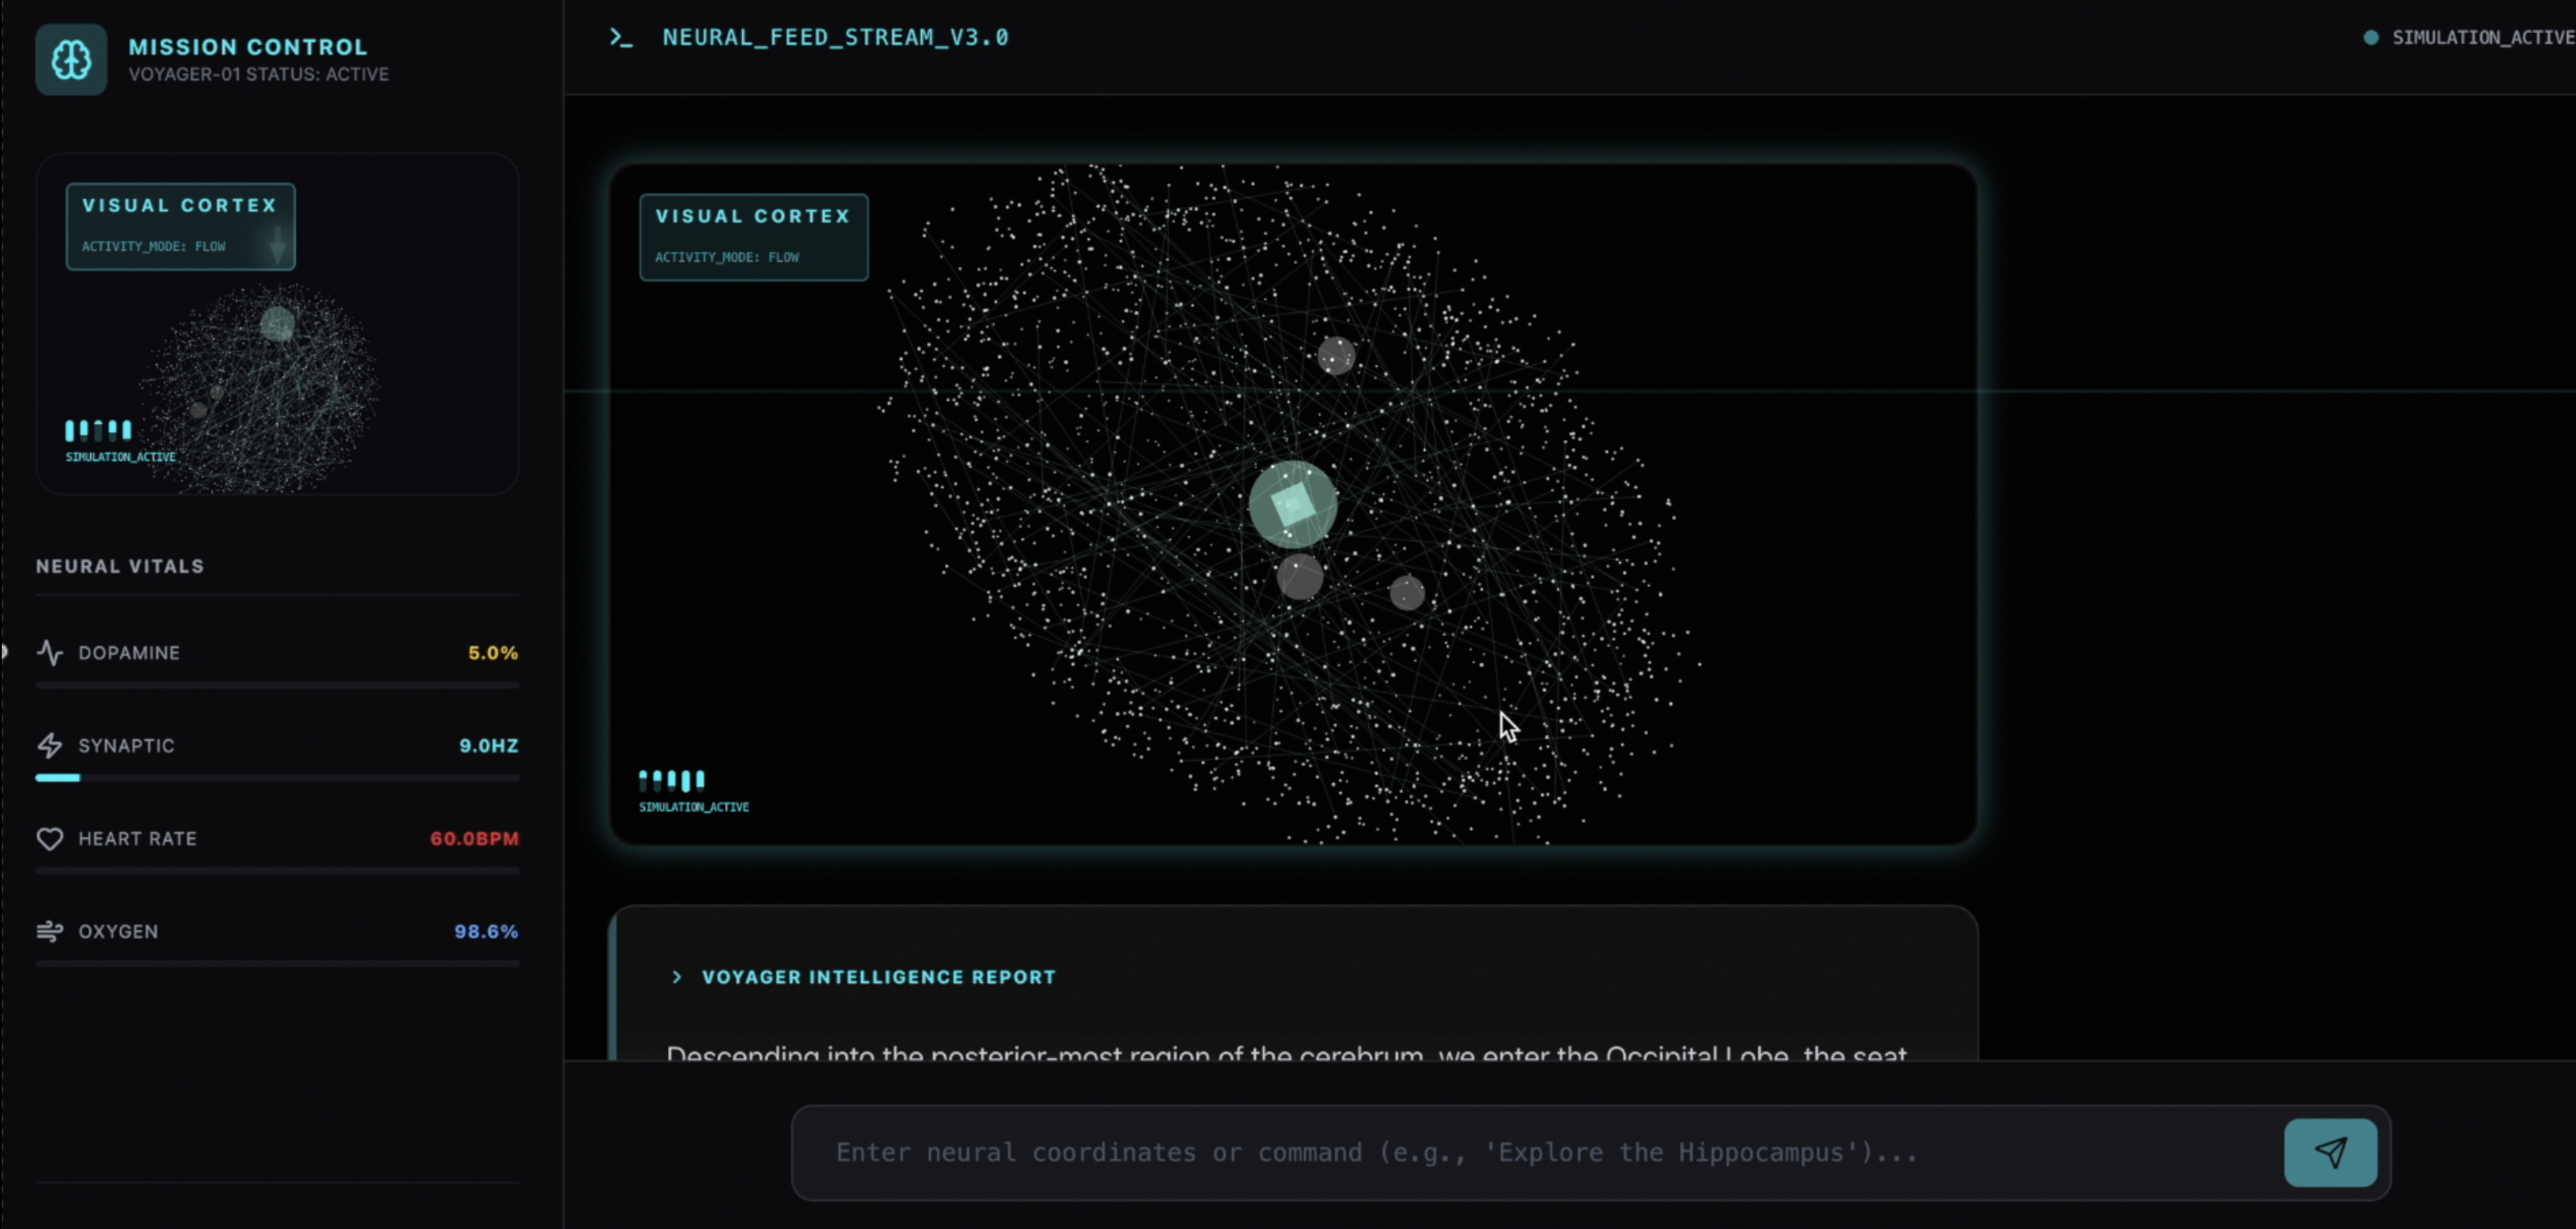
Task: Click the SIMULATION_ACTIVE status dot in header
Action: point(2370,38)
